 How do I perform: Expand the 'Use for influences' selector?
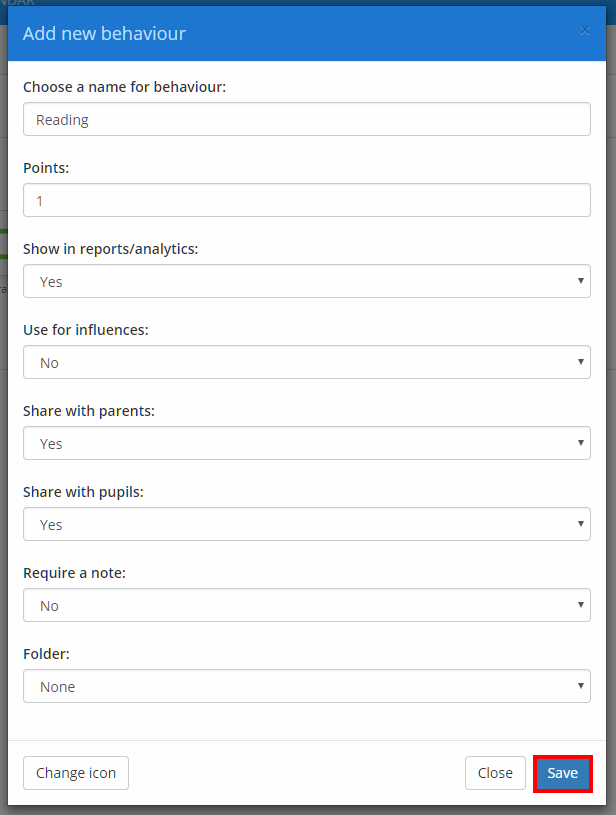click(306, 362)
